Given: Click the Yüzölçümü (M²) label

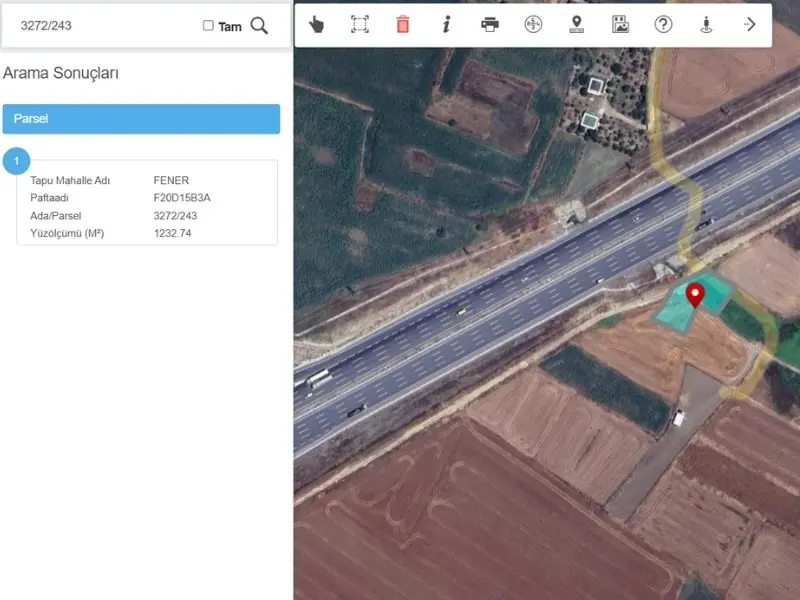Looking at the screenshot, I should click(x=67, y=233).
